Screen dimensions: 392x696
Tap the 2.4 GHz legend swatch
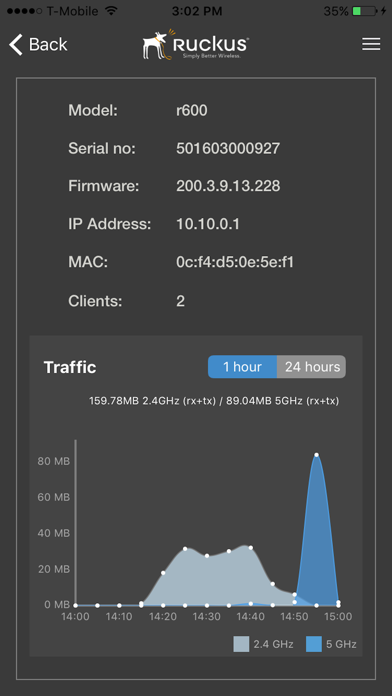(241, 644)
